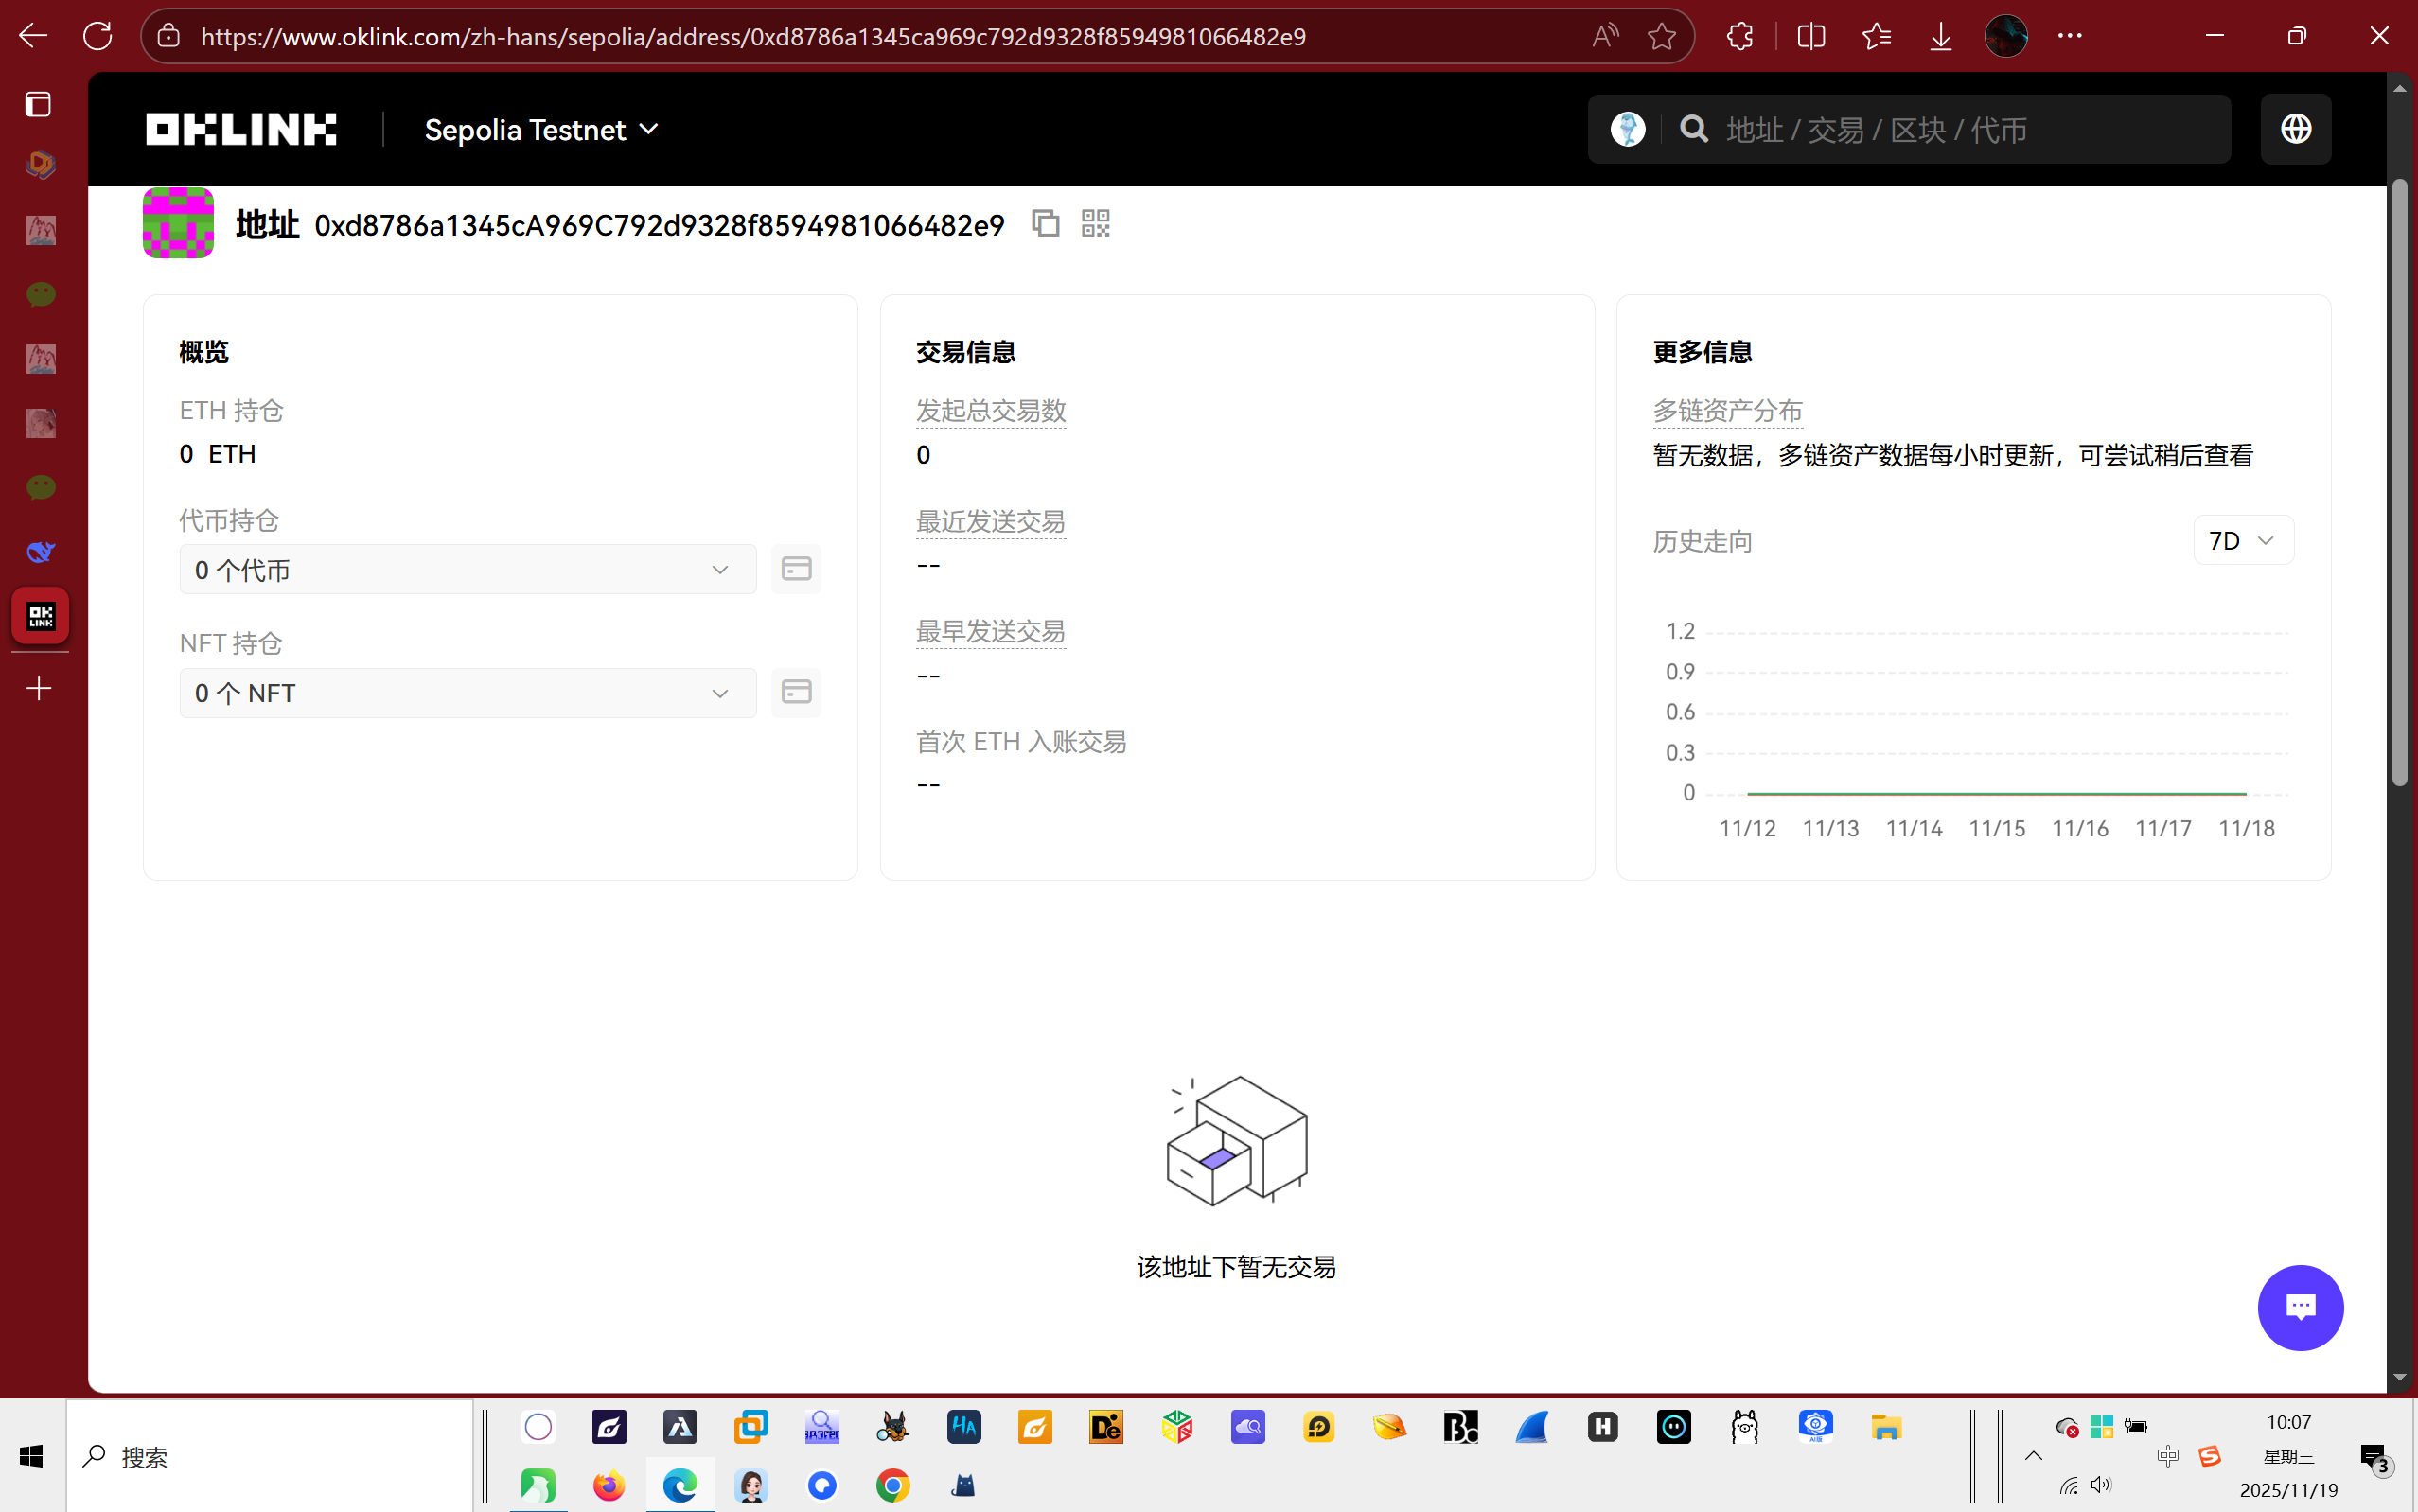Click the OKLink logo
Image resolution: width=2418 pixels, height=1512 pixels.
(241, 129)
